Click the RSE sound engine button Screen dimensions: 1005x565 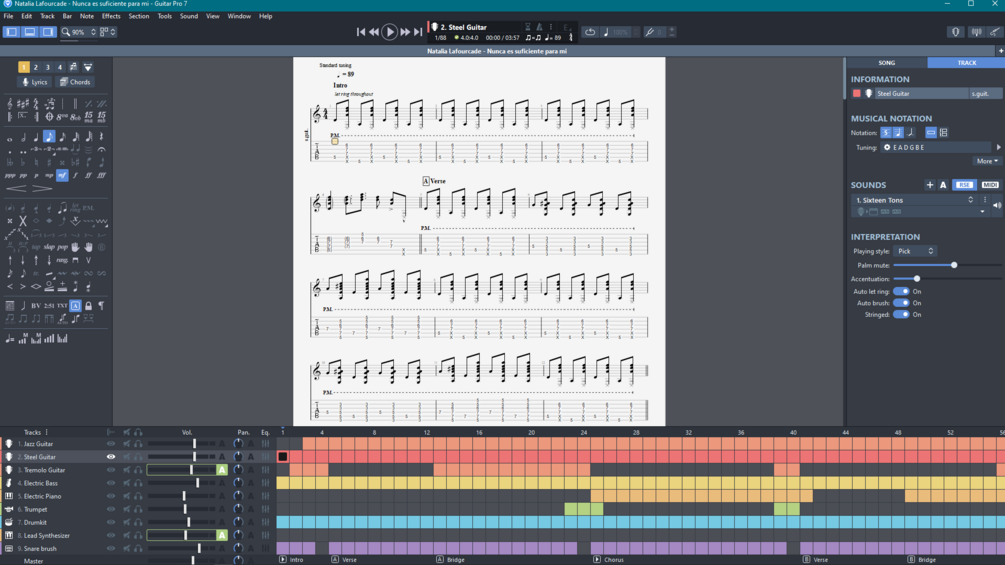964,184
